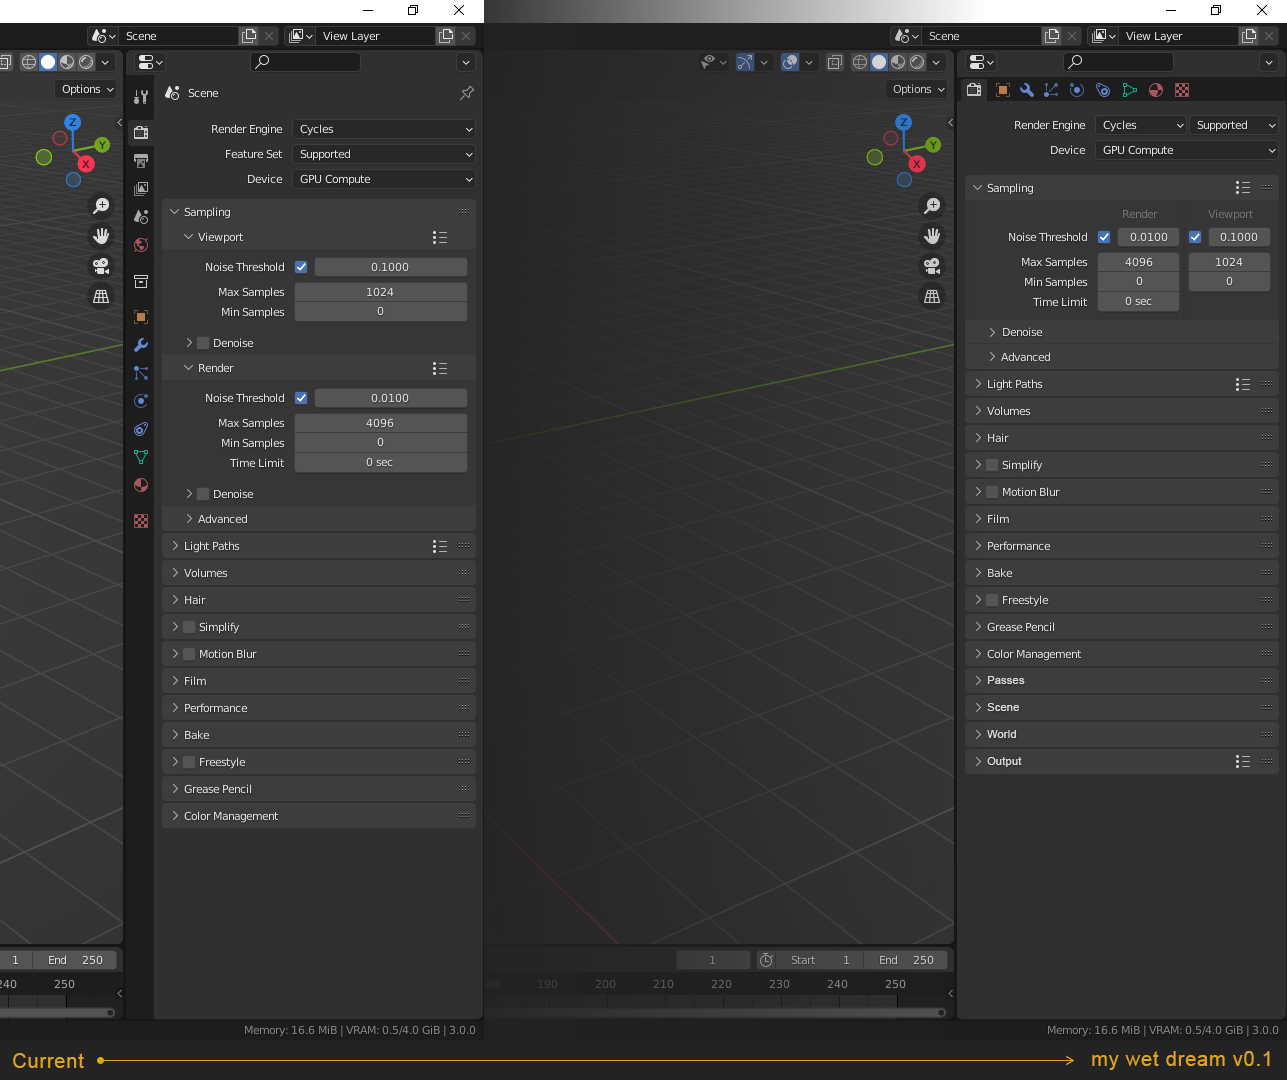Toggle X-ray in right viewport header

835,62
